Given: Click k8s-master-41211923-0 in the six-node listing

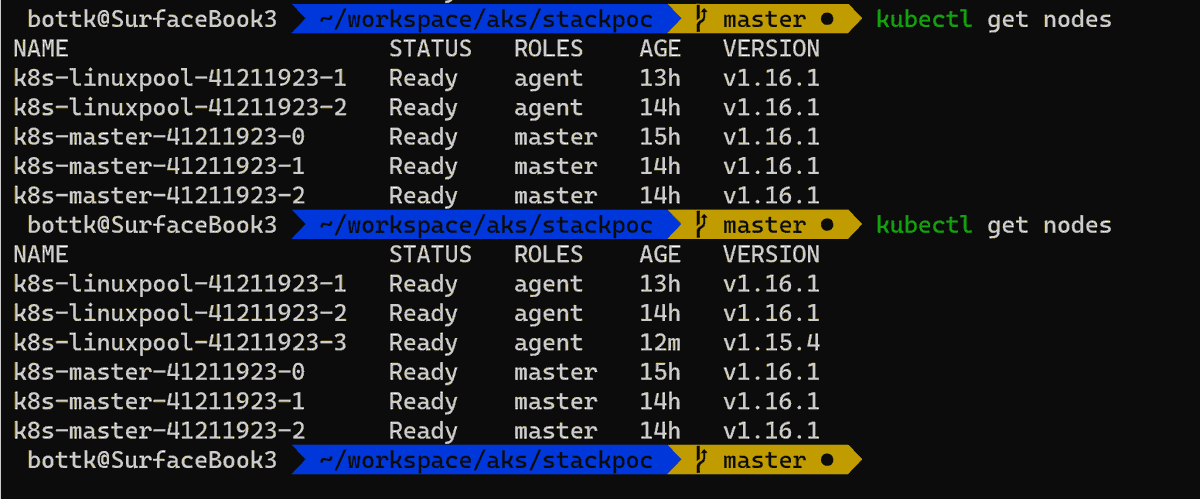Looking at the screenshot, I should [x=160, y=372].
